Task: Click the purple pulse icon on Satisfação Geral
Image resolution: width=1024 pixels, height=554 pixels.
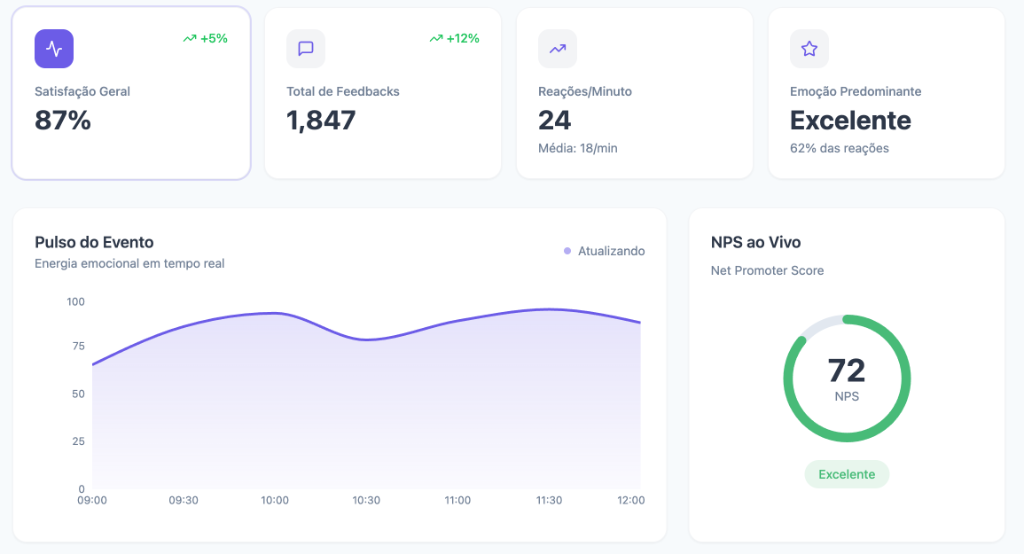Action: [54, 49]
